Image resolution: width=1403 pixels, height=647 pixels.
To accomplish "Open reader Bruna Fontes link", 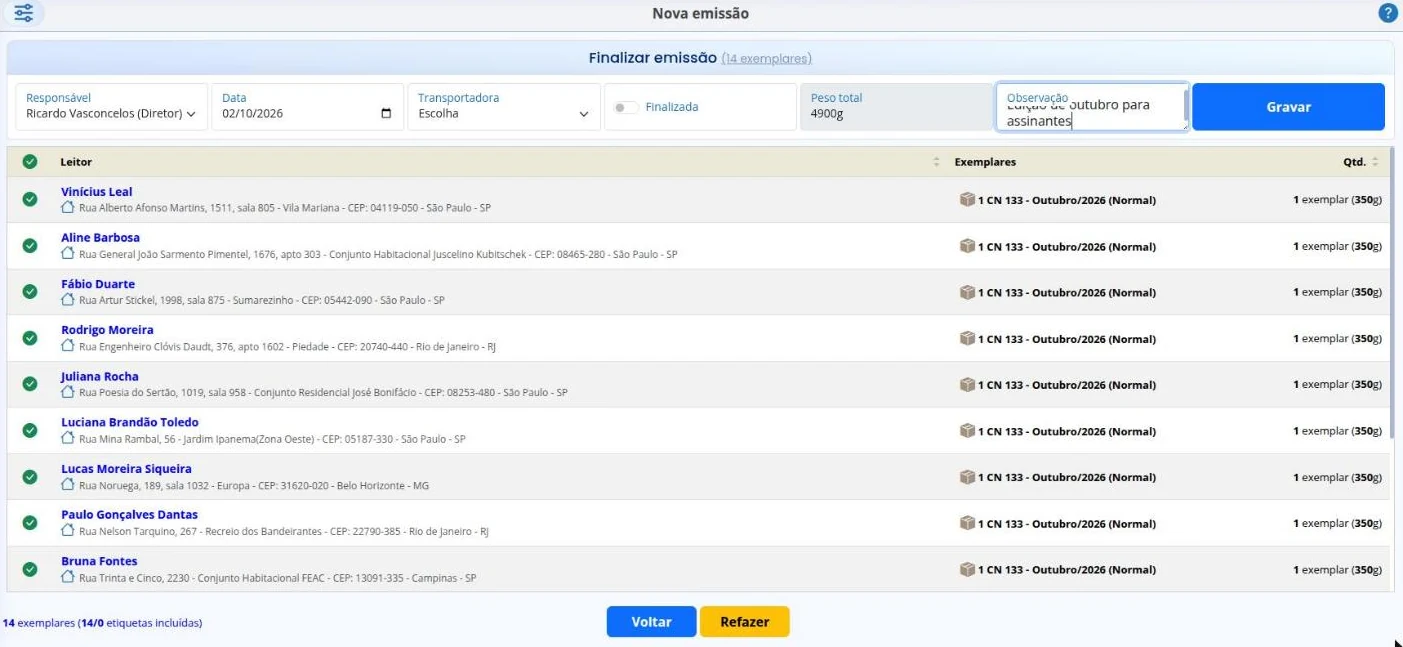I will click(x=99, y=561).
